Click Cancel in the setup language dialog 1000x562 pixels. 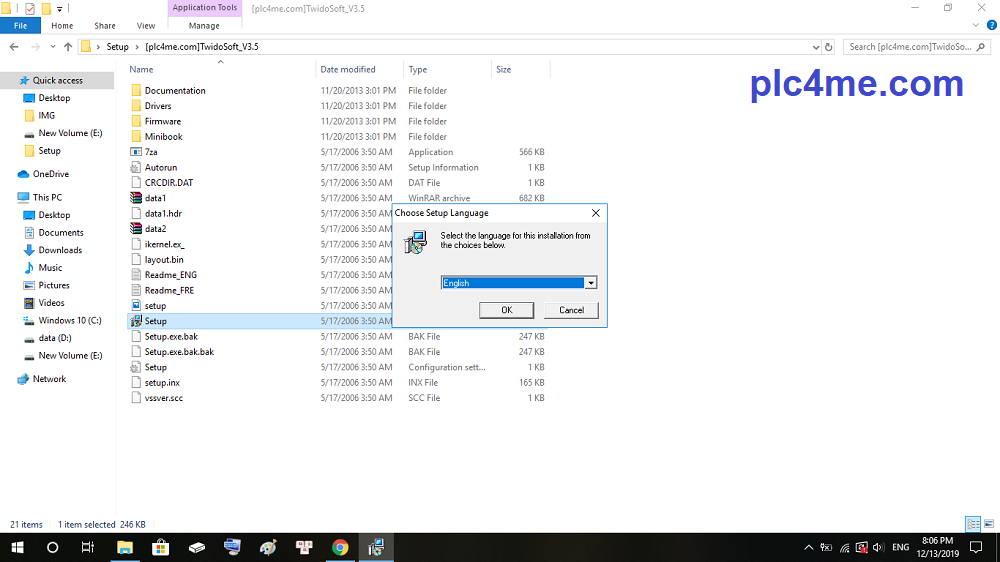coord(571,310)
